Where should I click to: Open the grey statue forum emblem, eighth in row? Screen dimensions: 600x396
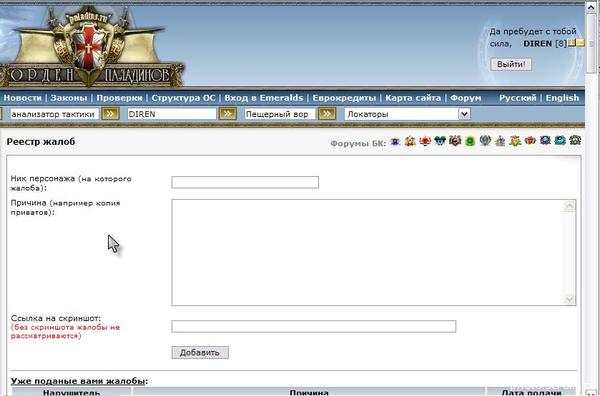click(x=500, y=141)
